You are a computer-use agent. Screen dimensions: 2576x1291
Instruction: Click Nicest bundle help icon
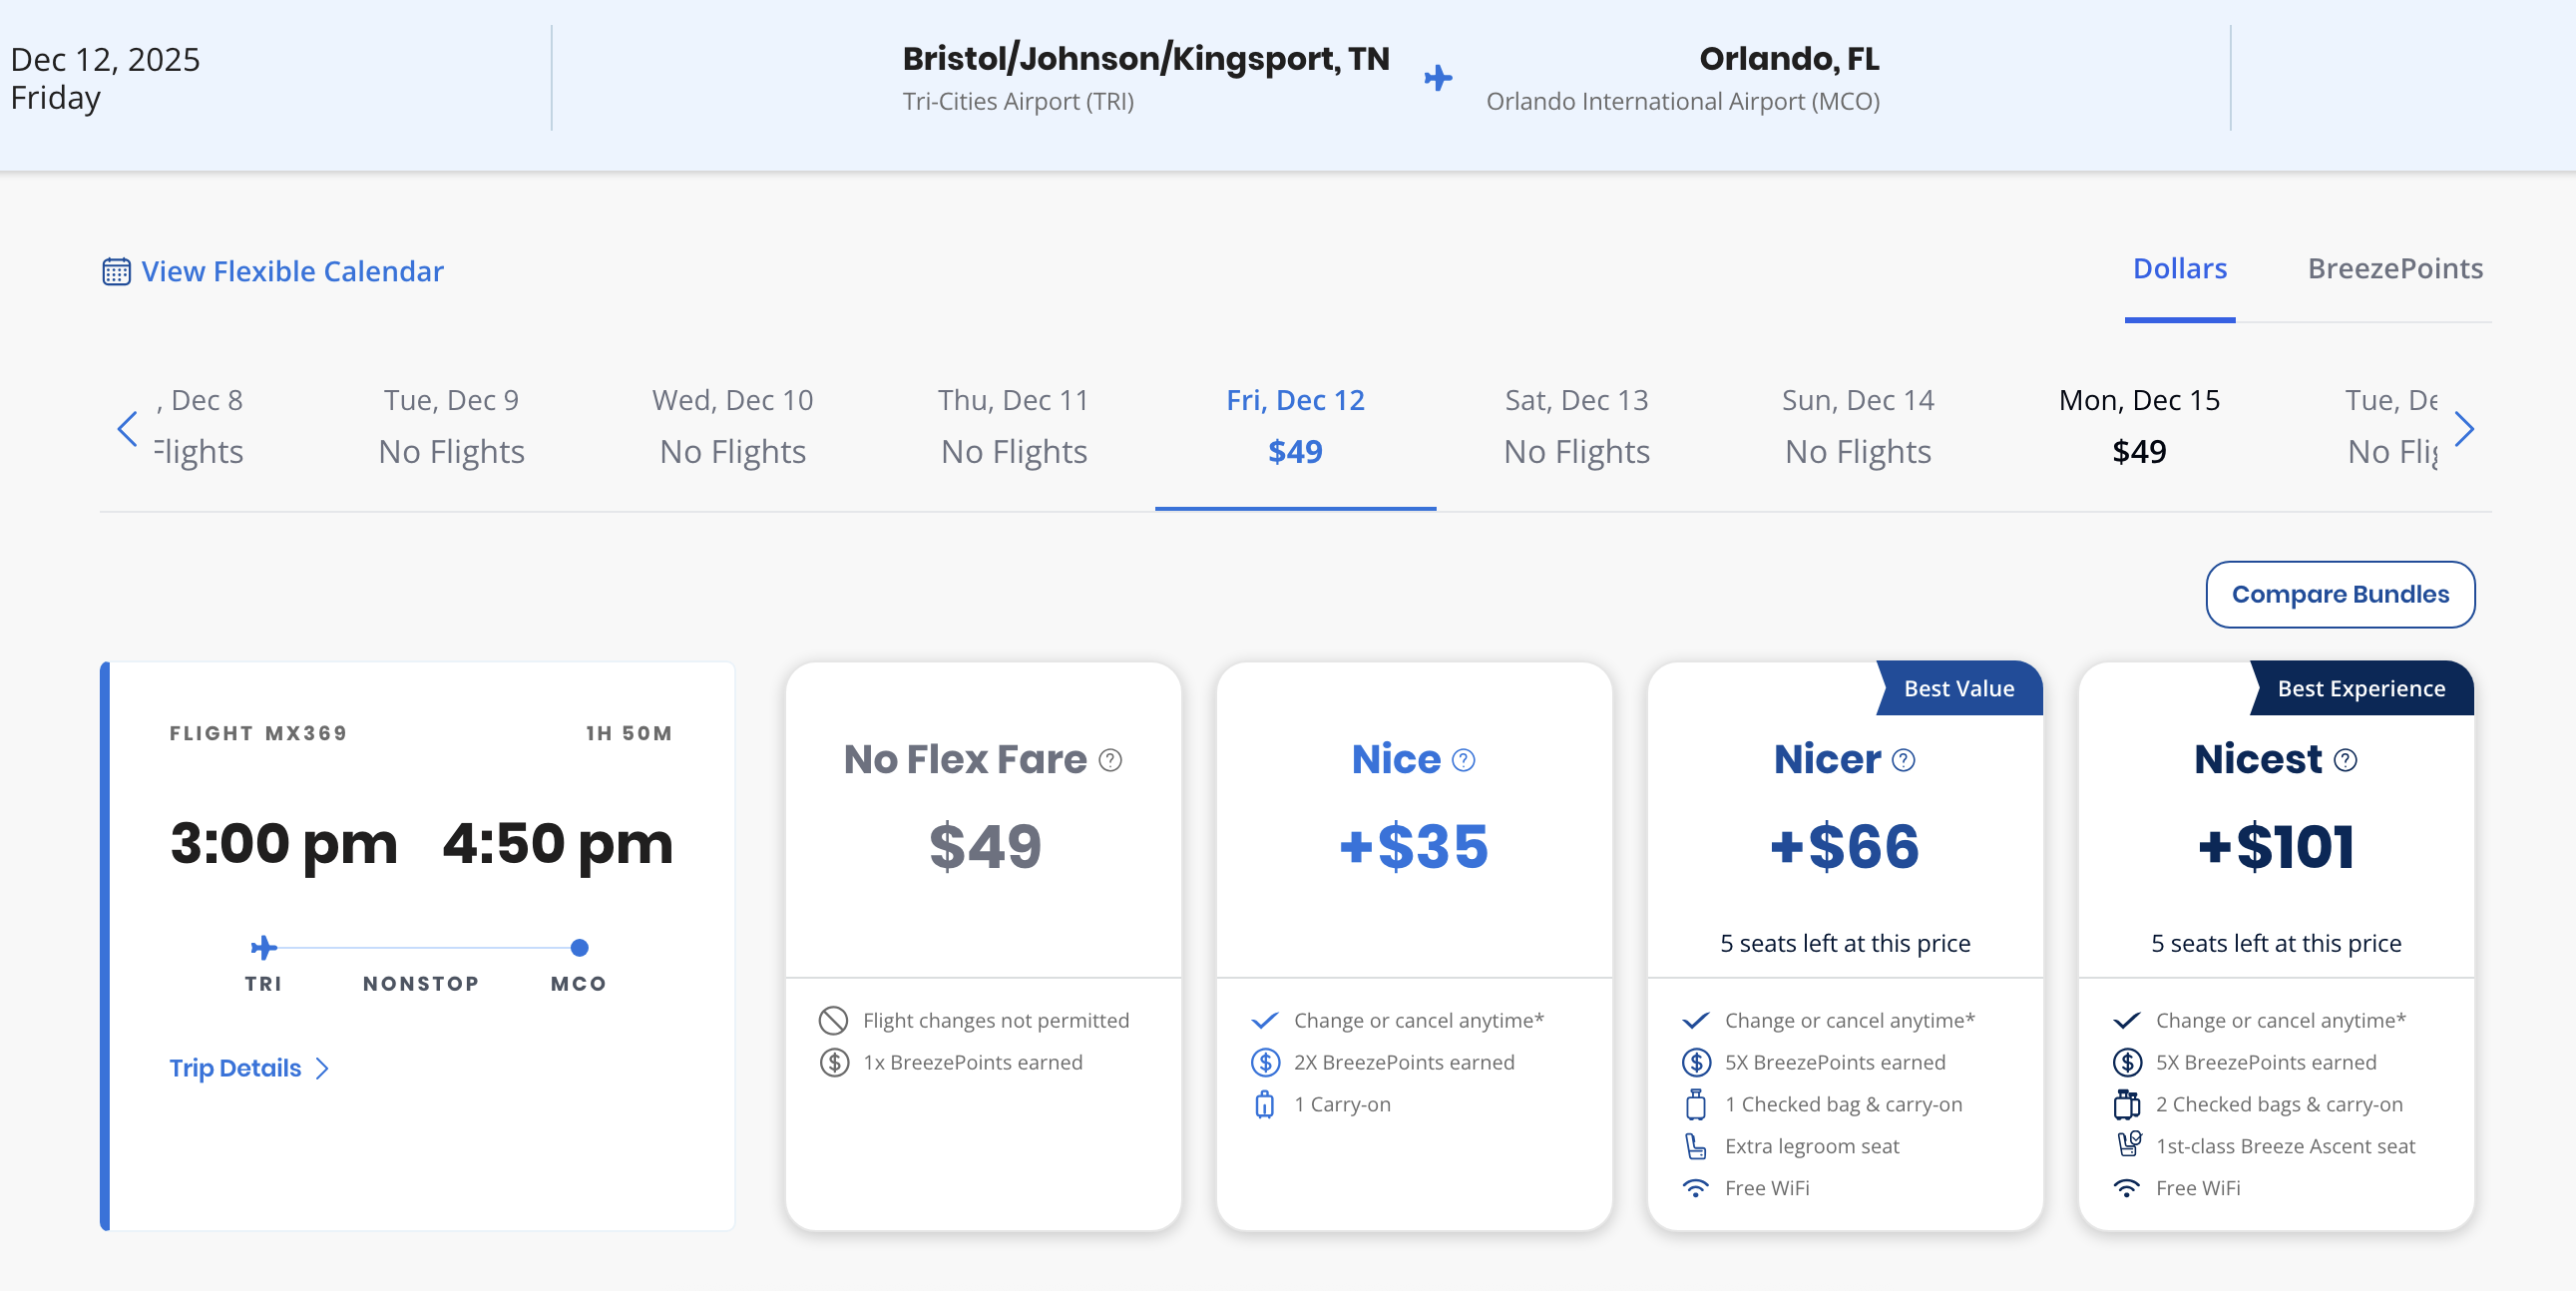point(2345,760)
